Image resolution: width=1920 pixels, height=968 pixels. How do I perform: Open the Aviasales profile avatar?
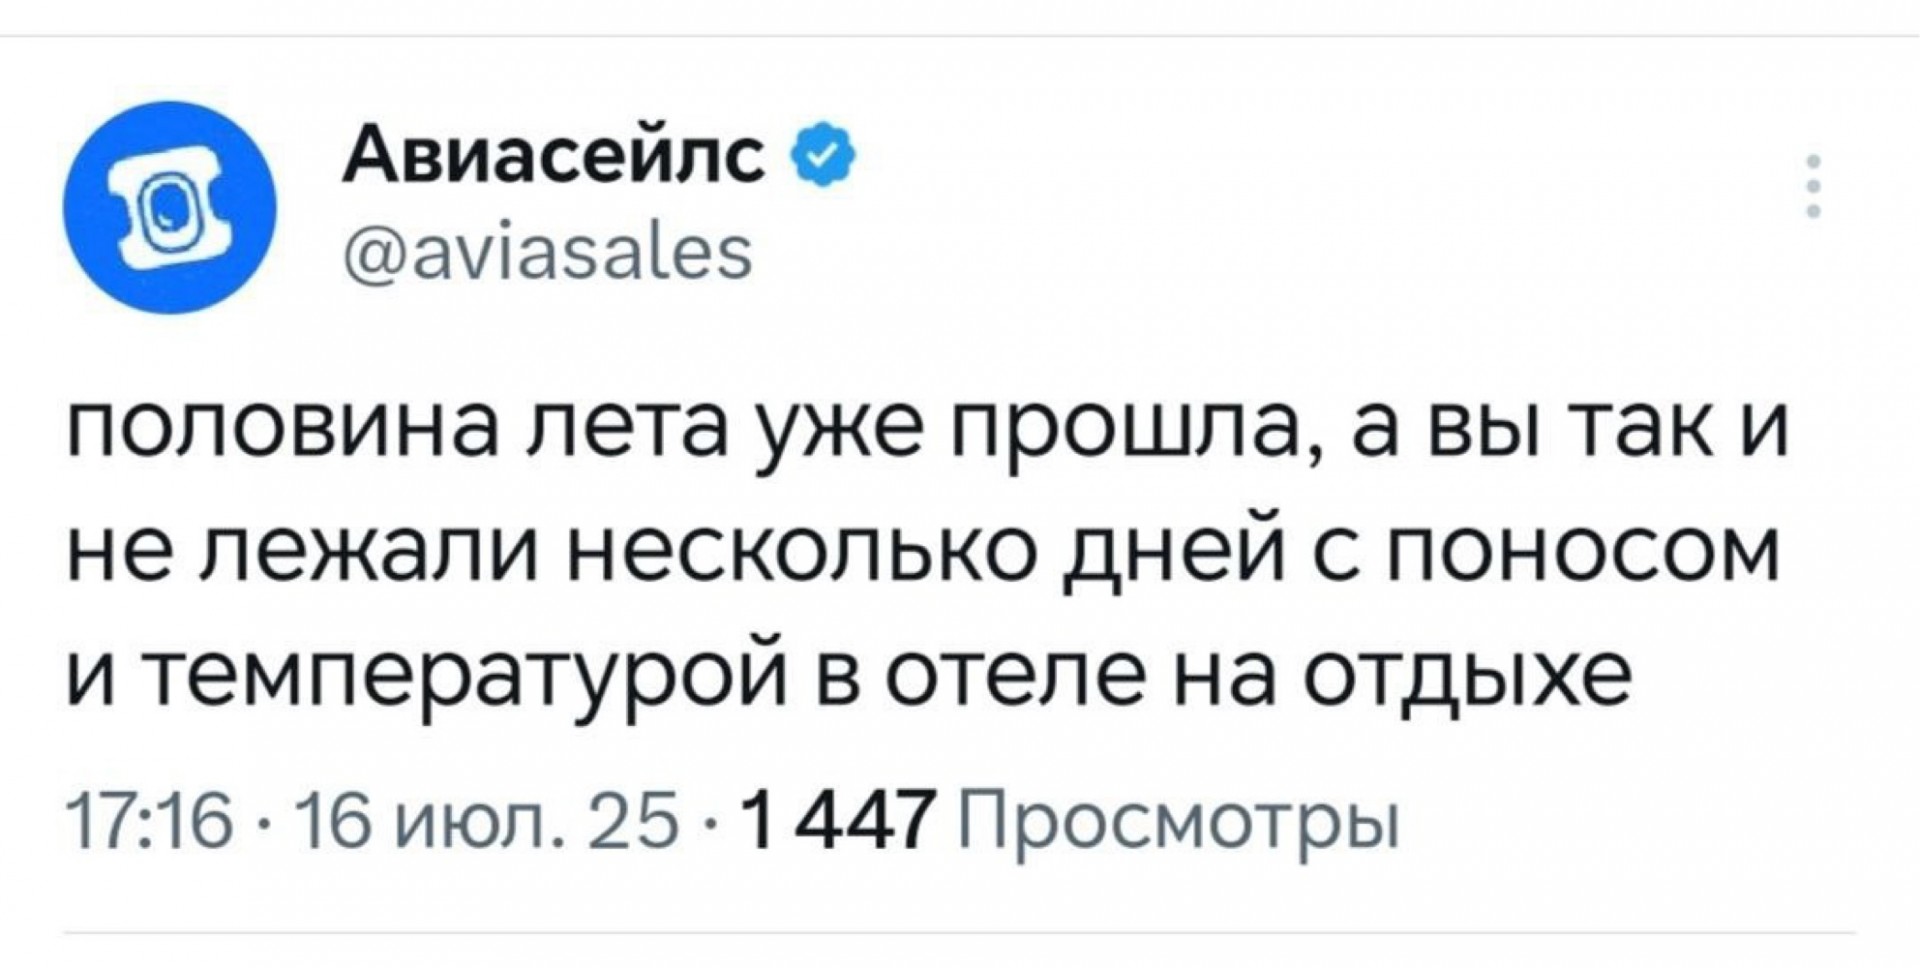(168, 207)
